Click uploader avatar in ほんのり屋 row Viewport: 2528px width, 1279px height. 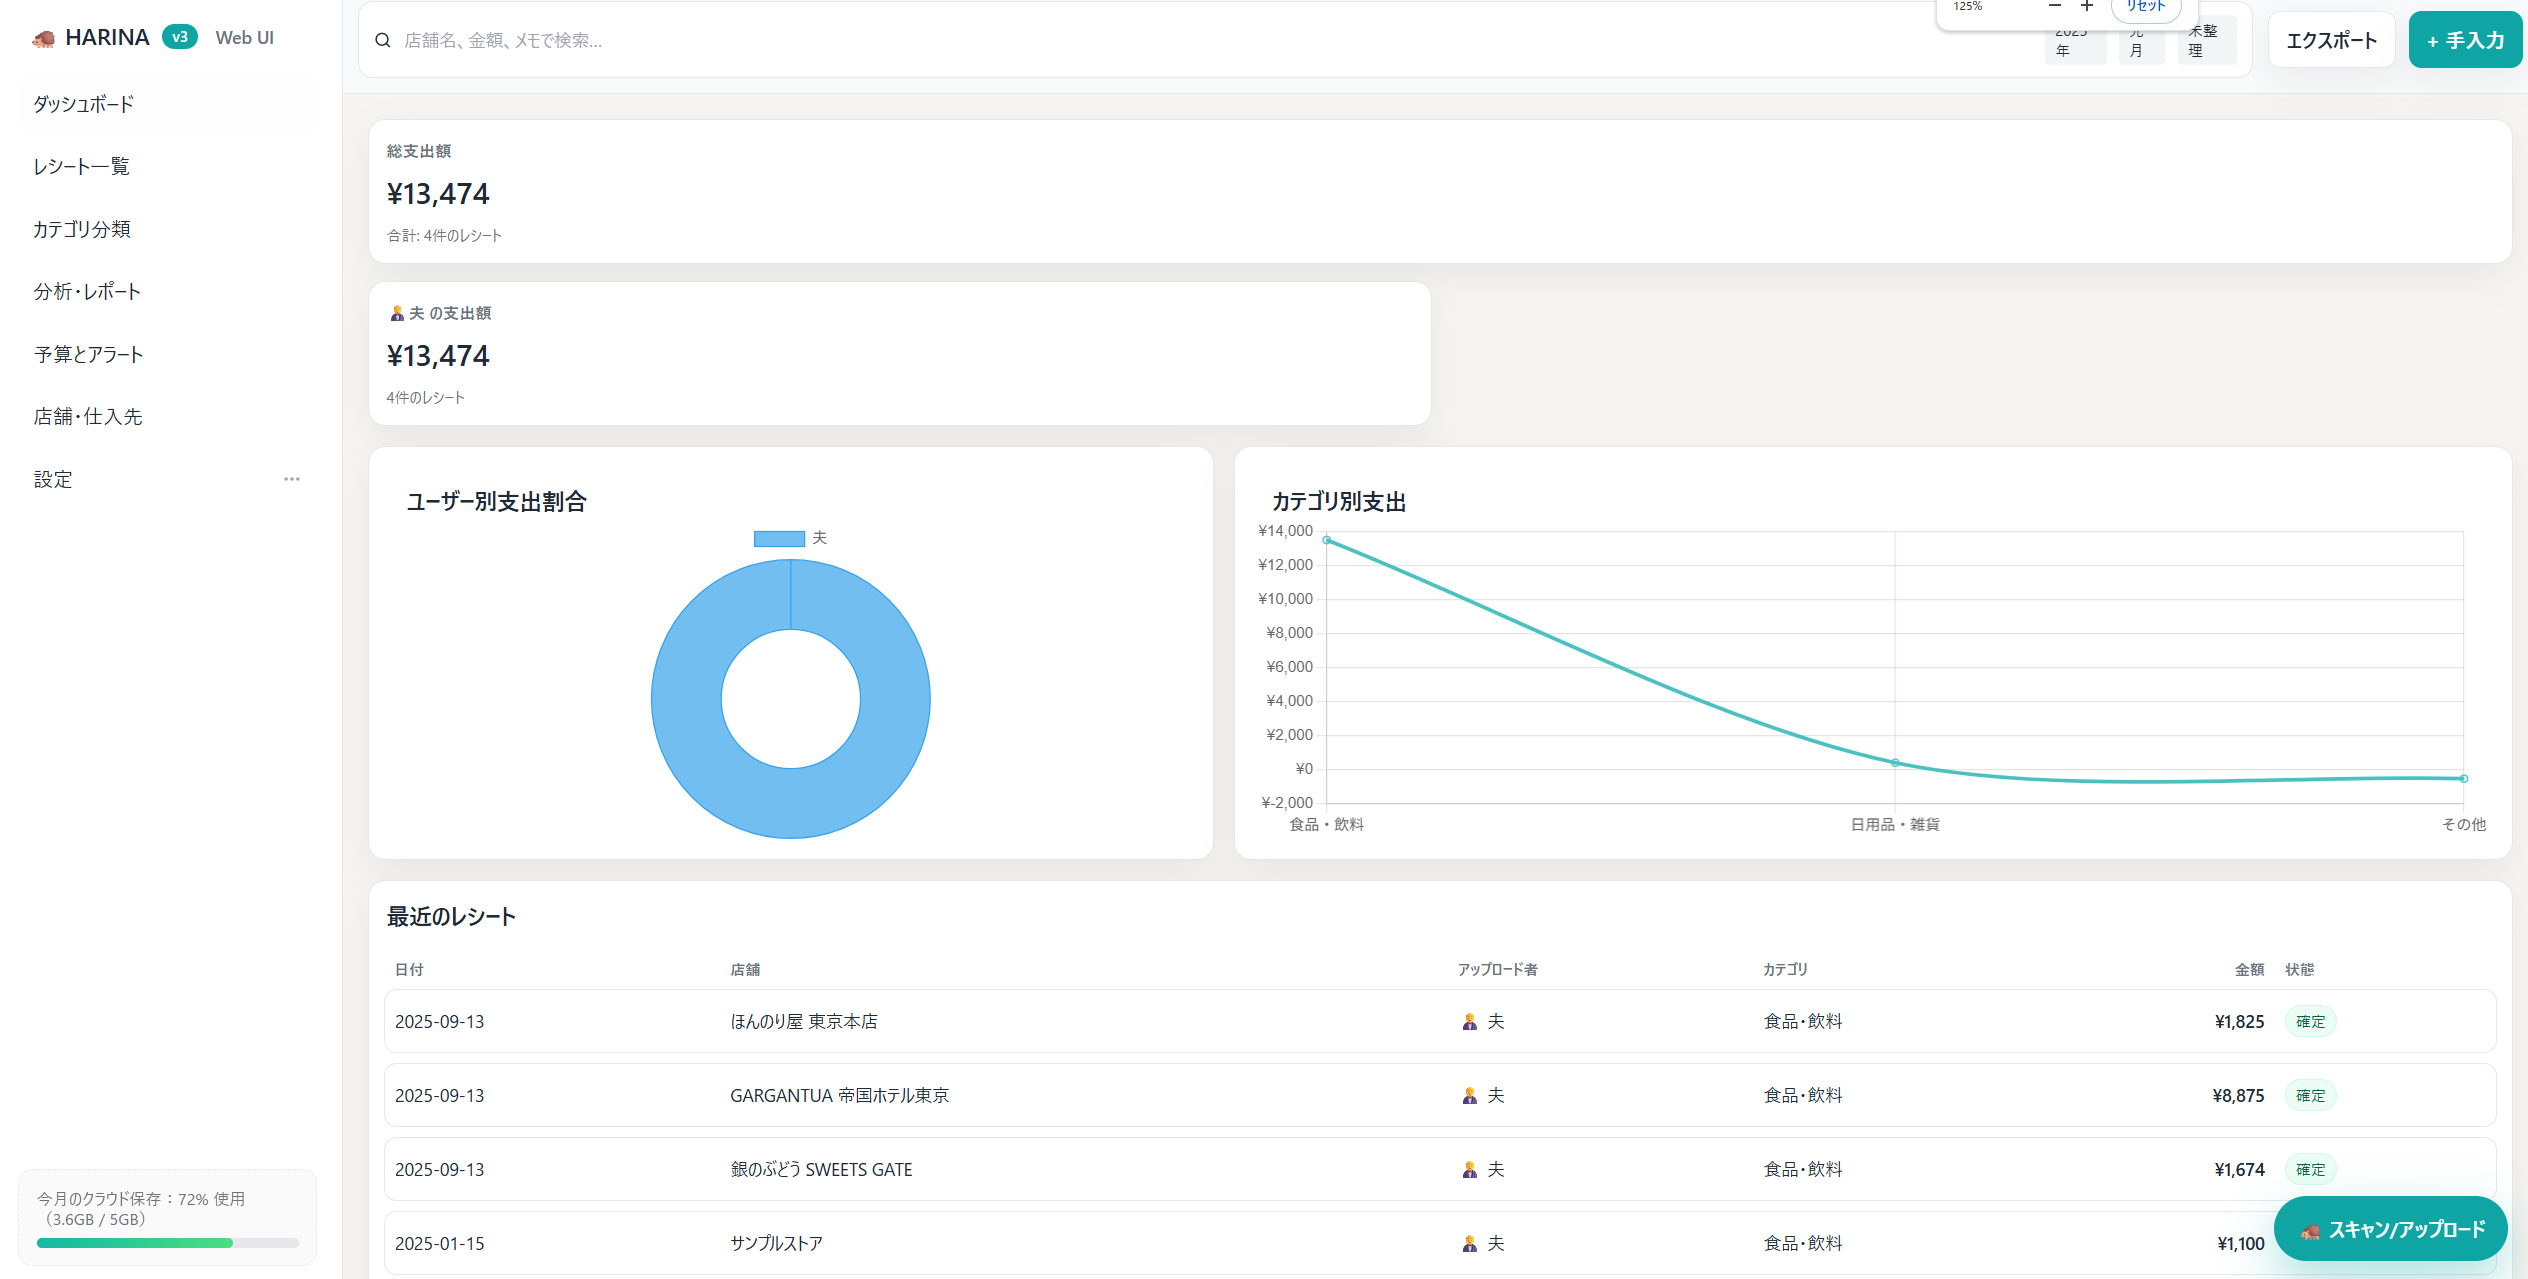click(1469, 1022)
